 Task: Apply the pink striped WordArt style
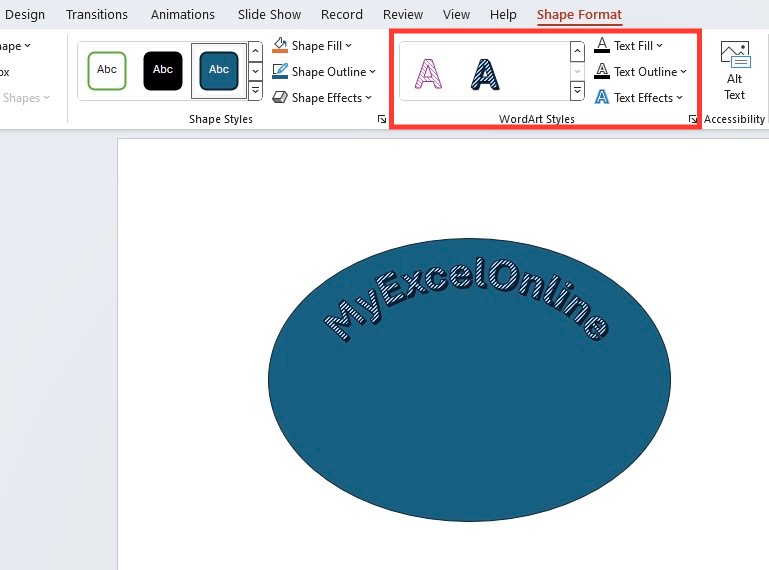pos(428,74)
